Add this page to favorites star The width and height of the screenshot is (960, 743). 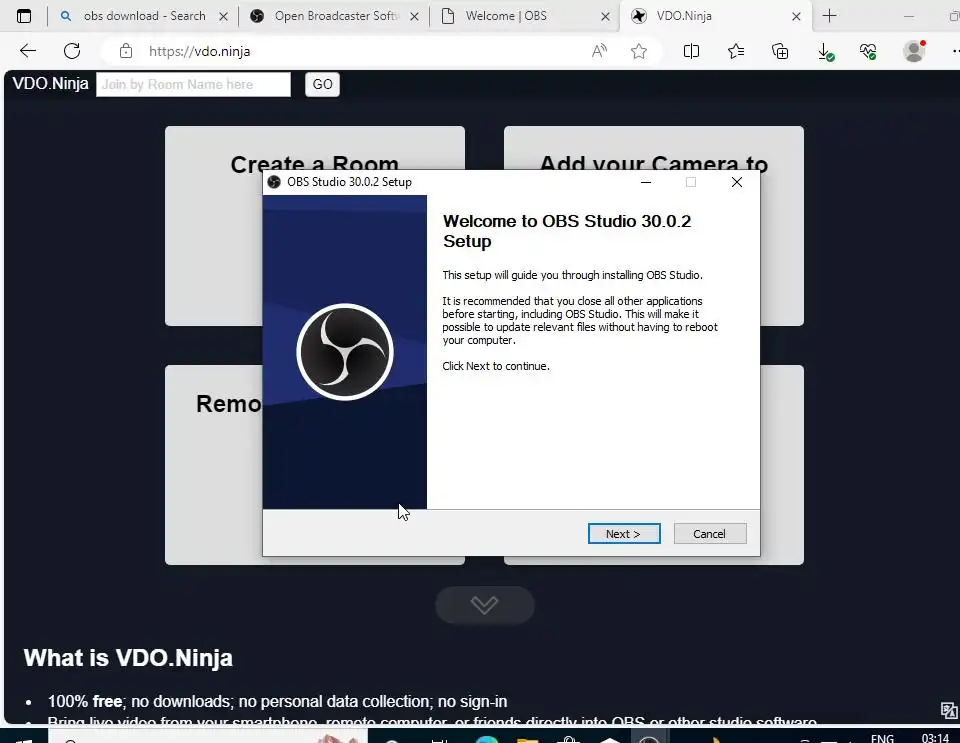(x=639, y=51)
